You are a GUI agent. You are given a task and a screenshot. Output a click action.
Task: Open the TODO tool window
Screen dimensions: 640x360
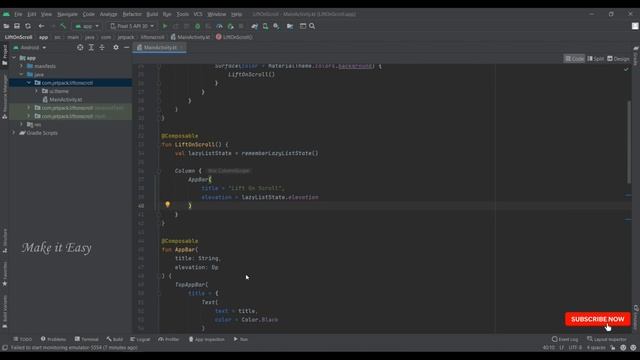tap(22, 339)
